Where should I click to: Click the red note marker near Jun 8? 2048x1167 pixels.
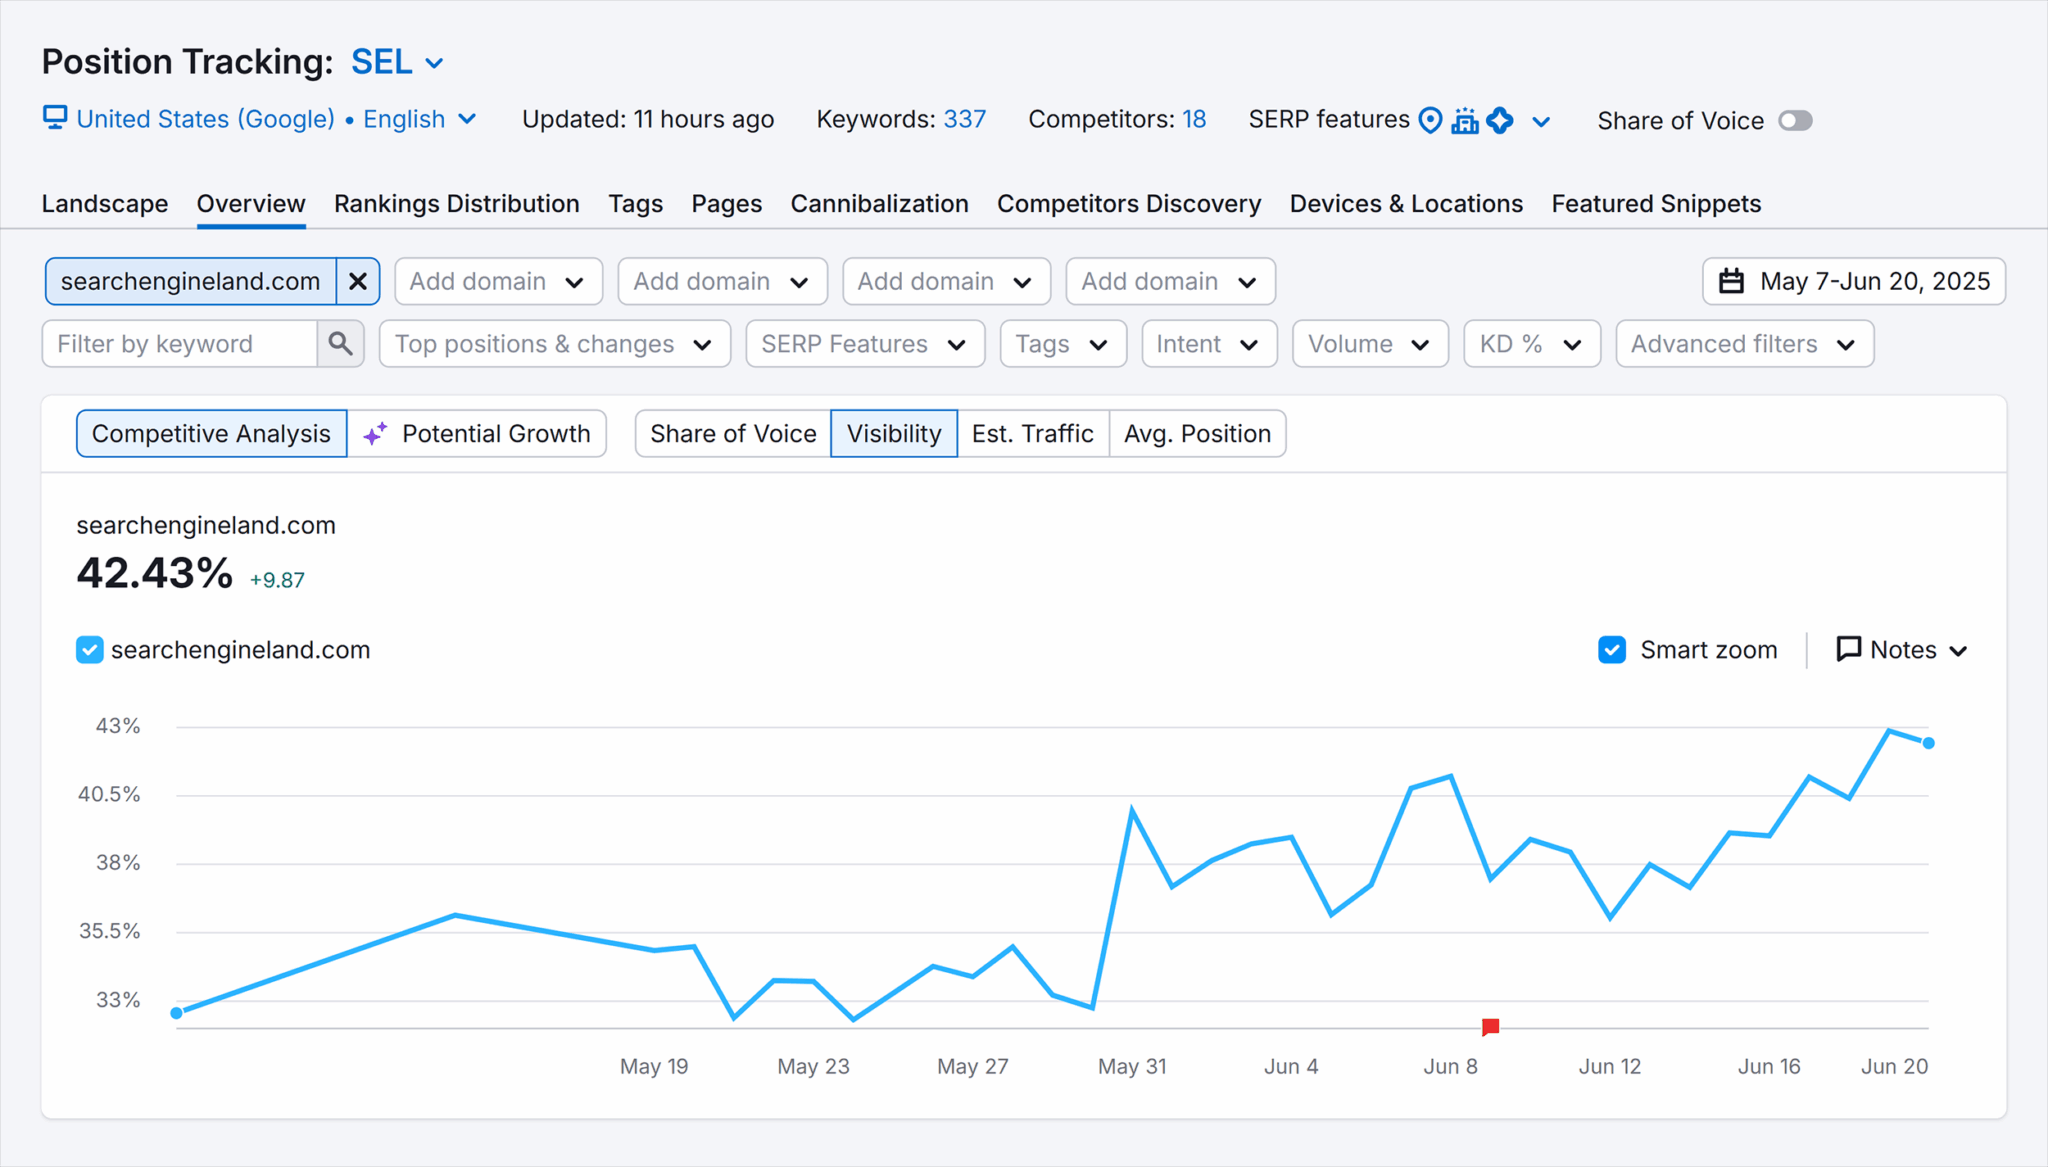(x=1489, y=1026)
